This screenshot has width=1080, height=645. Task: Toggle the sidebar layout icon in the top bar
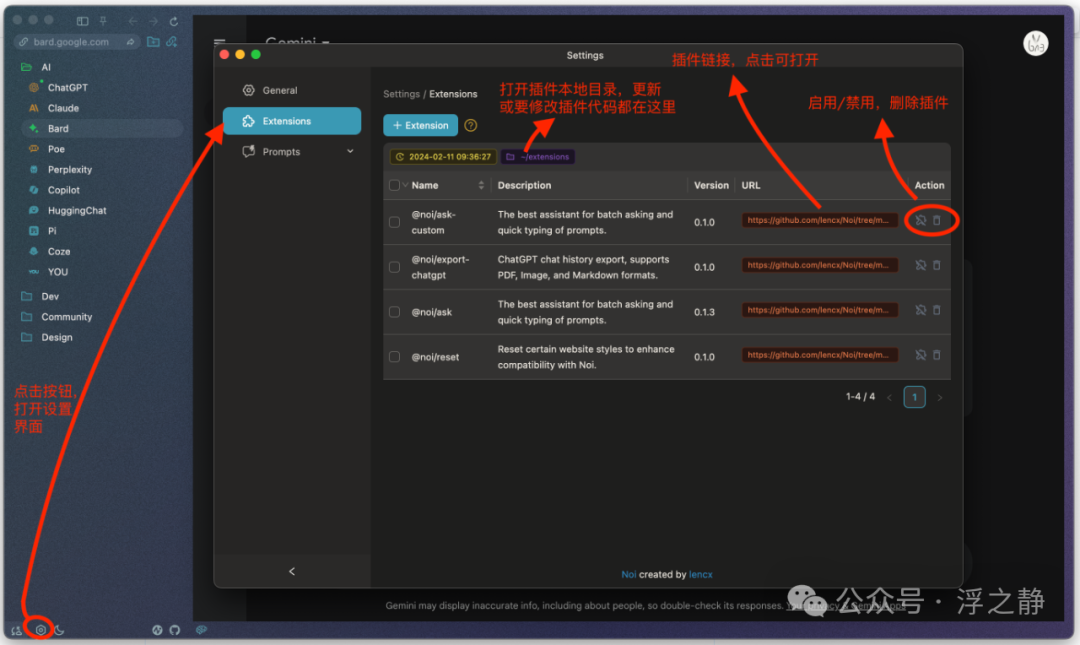click(83, 21)
